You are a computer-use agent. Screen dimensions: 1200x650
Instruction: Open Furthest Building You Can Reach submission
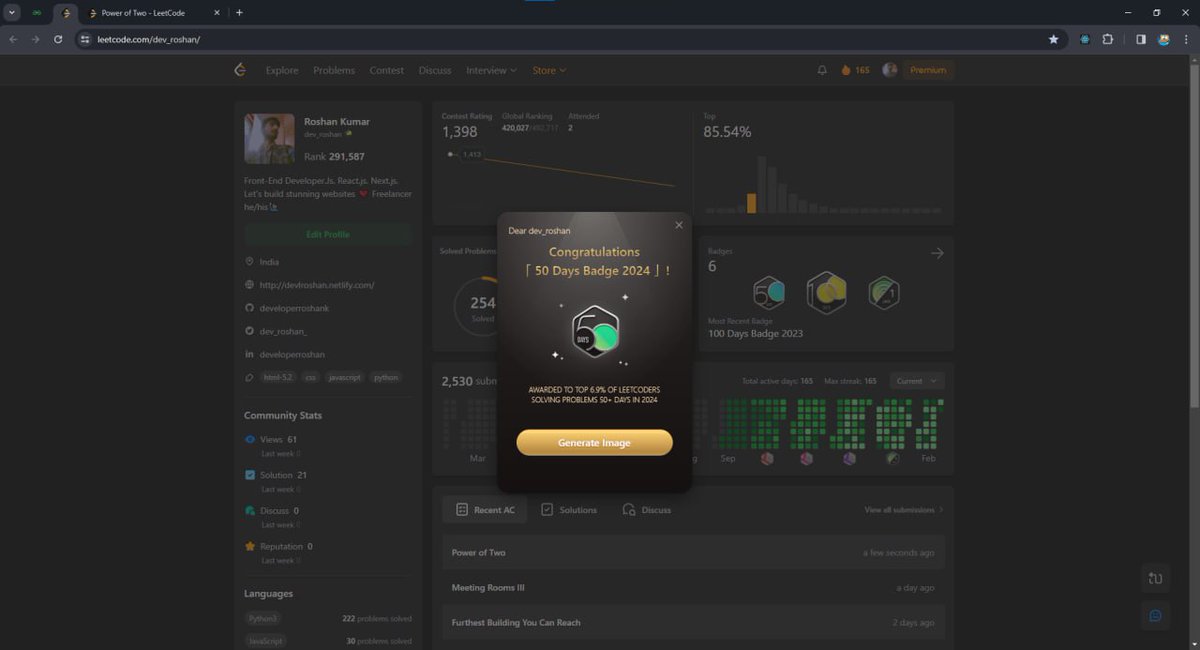(x=693, y=622)
